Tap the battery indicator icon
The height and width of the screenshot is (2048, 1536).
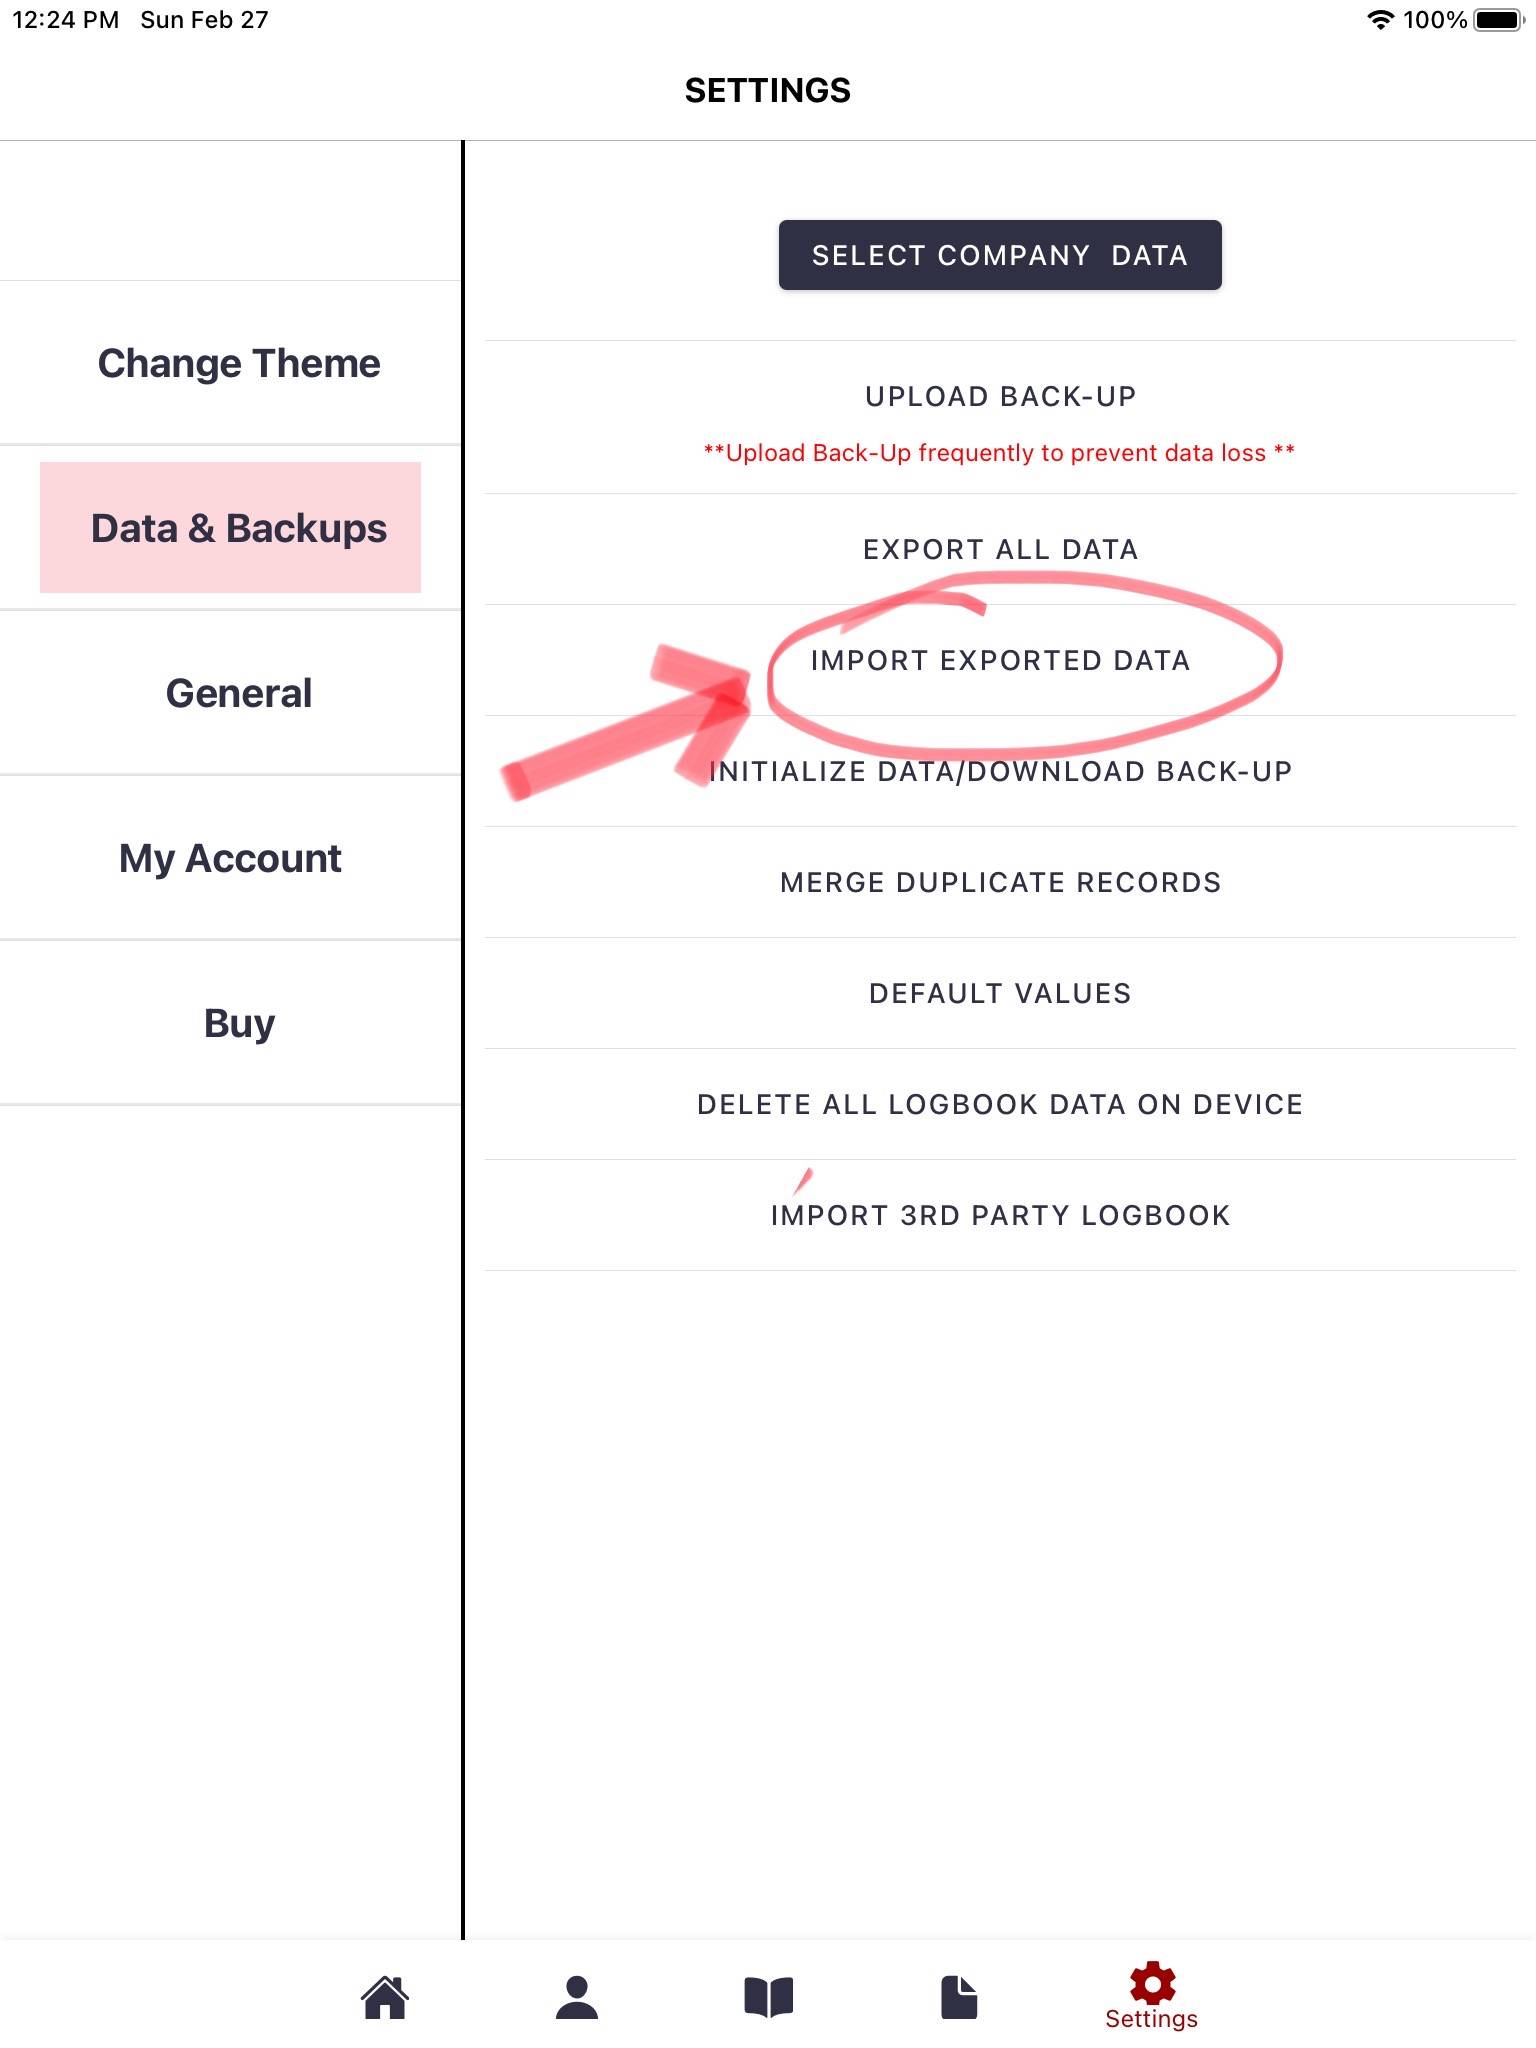coord(1499,20)
